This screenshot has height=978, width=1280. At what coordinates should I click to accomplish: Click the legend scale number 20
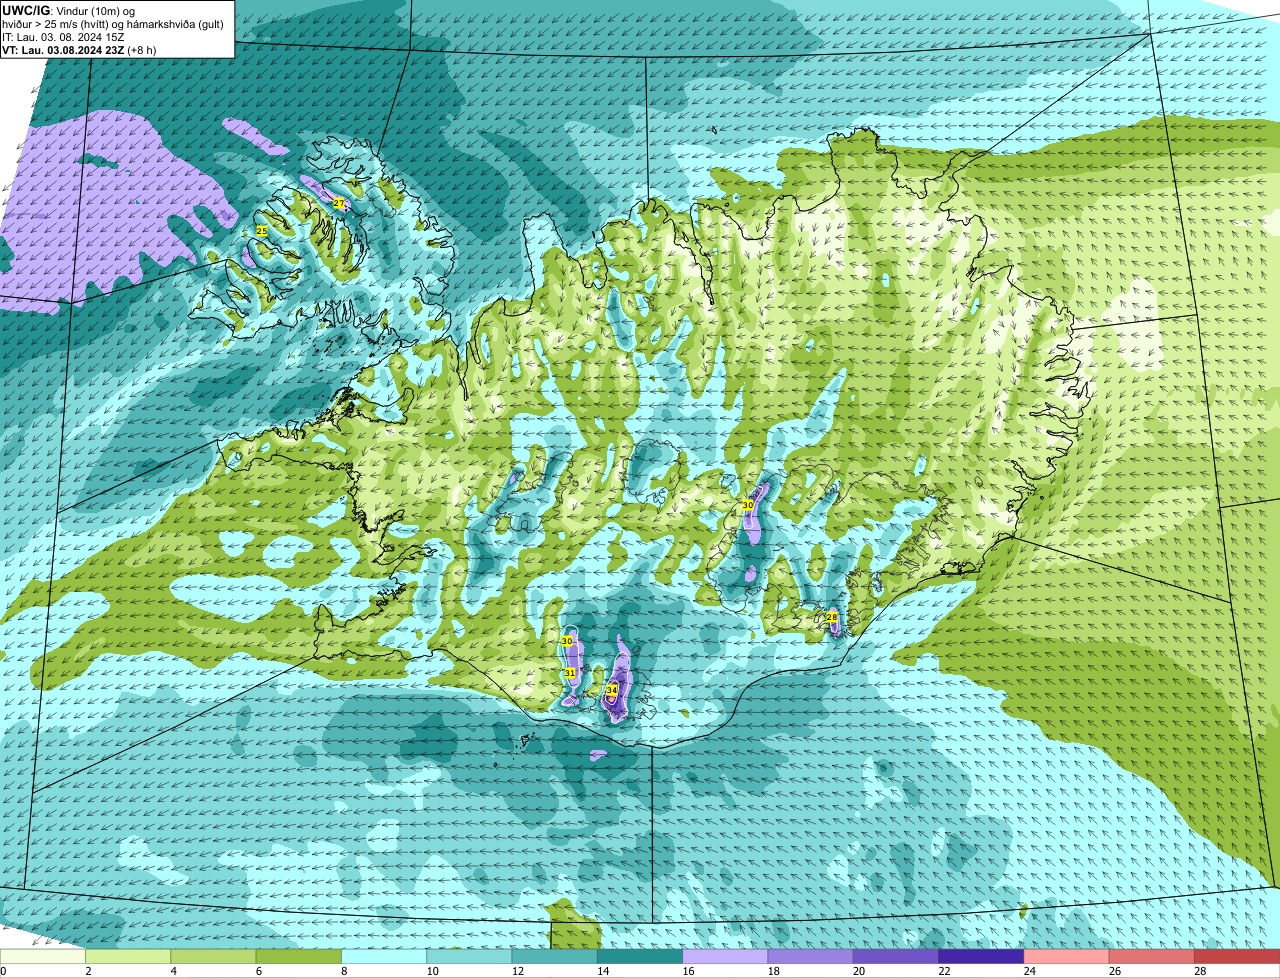[857, 971]
